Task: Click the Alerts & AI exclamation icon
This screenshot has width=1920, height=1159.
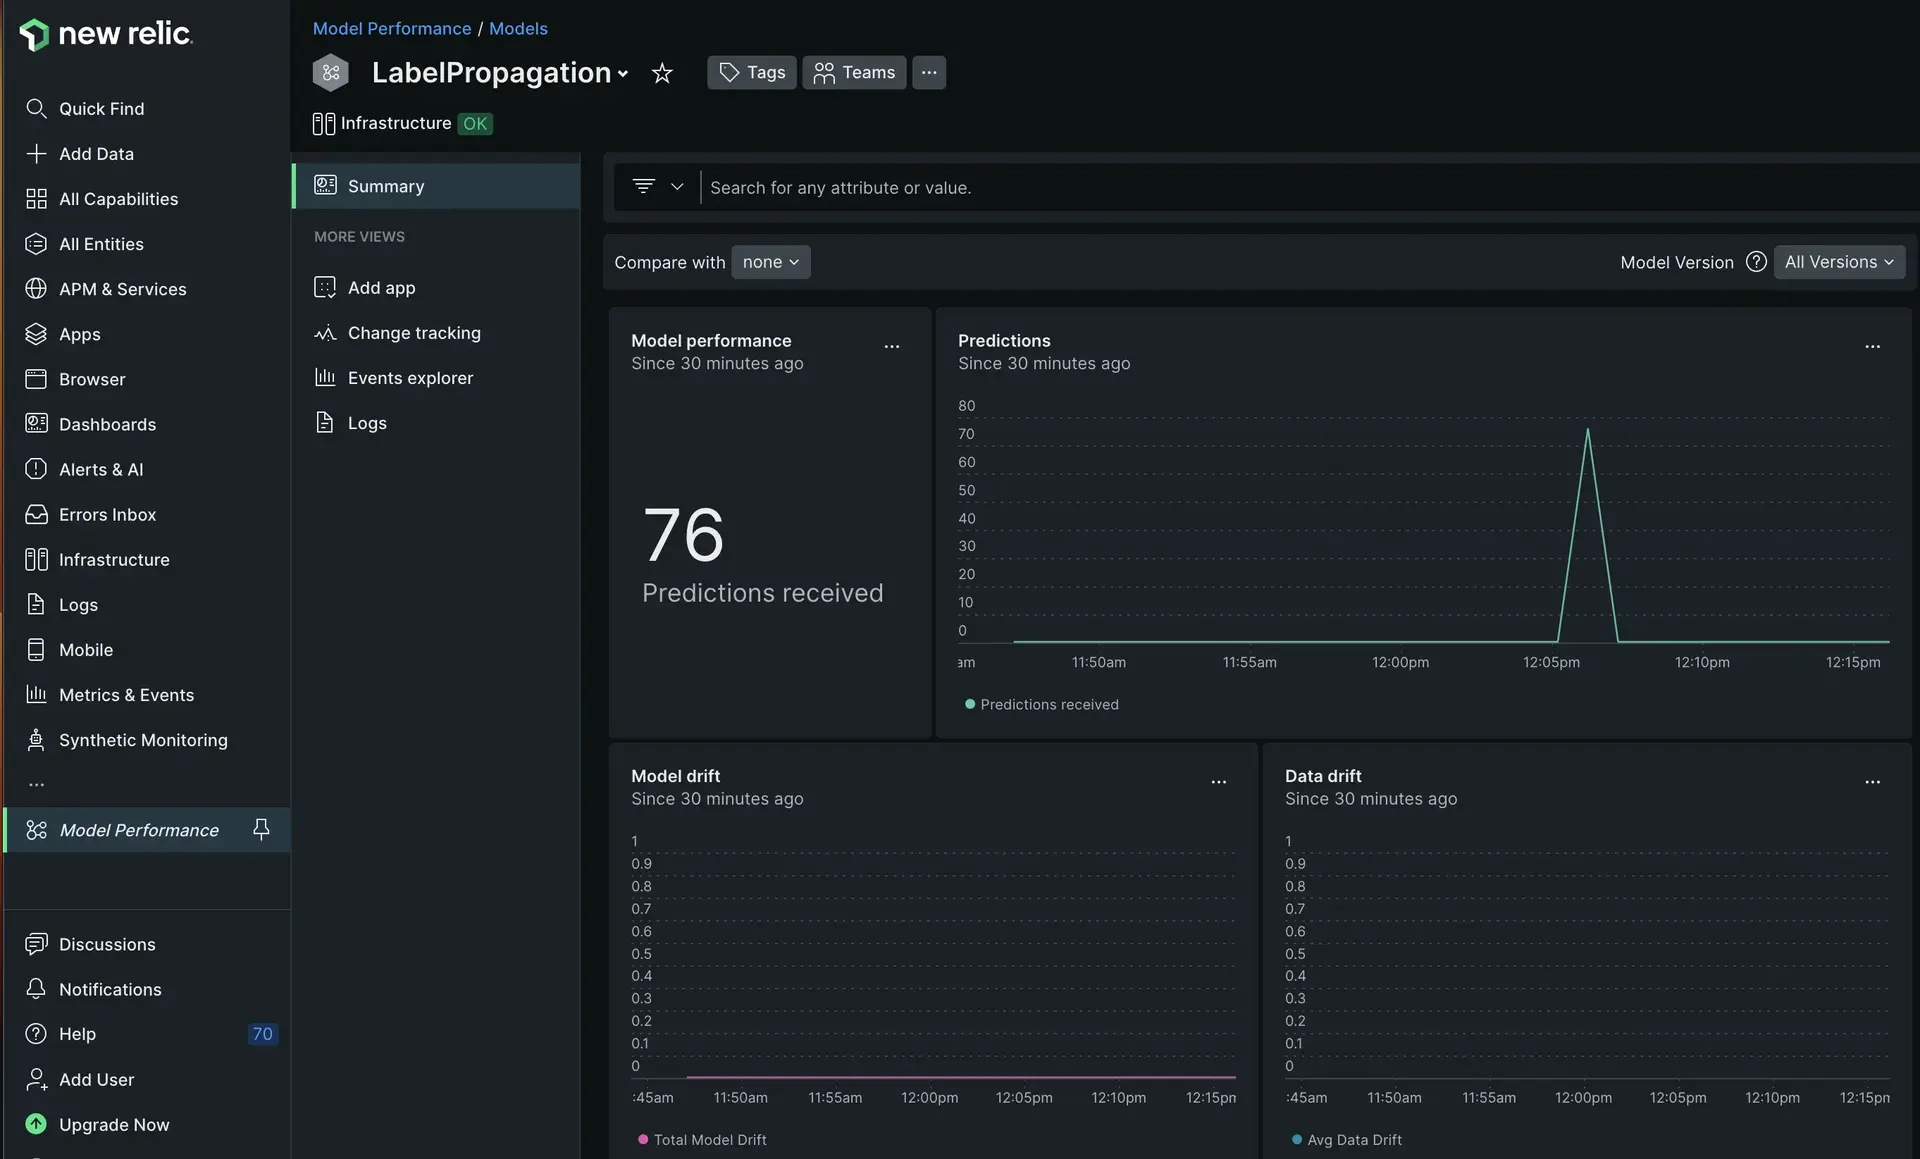Action: 36,469
